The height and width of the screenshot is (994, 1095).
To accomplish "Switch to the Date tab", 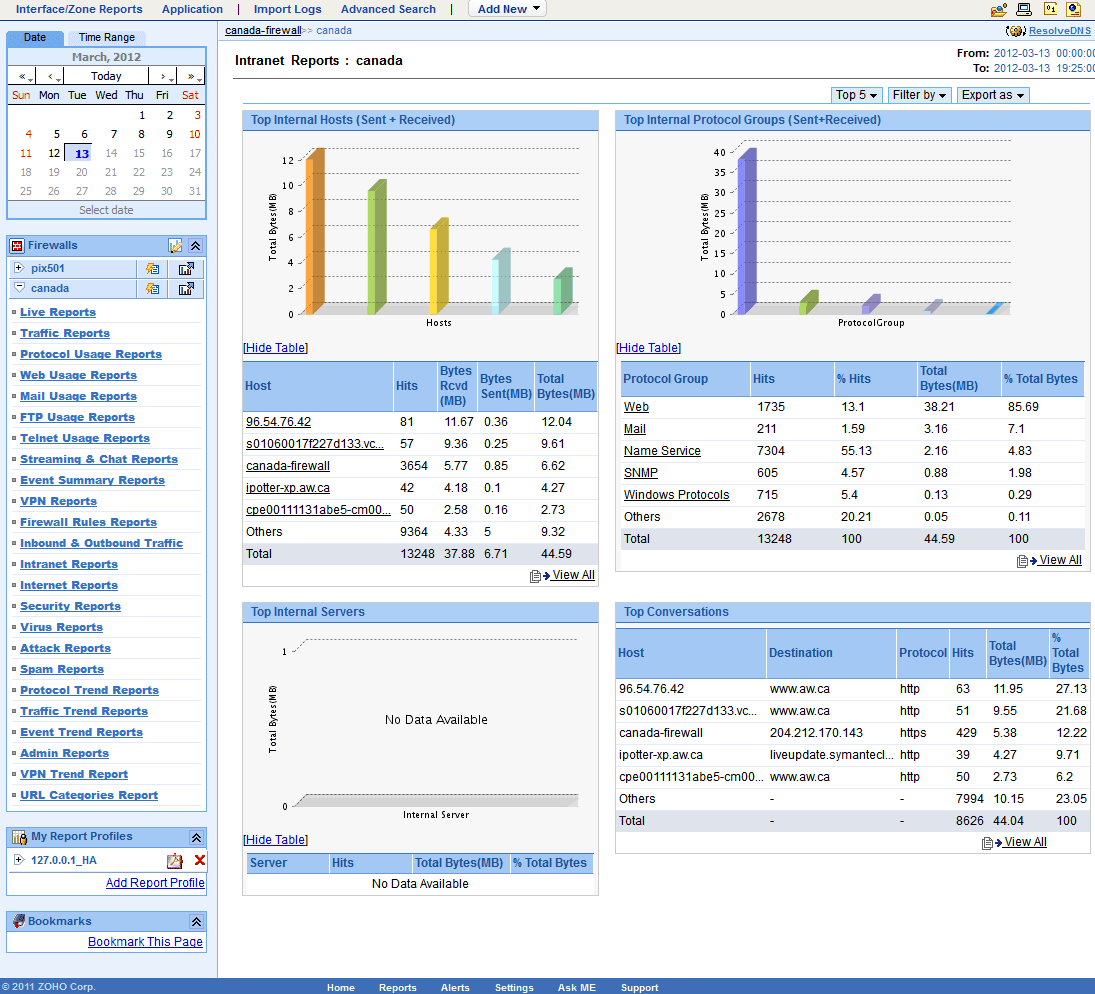I will click(35, 38).
